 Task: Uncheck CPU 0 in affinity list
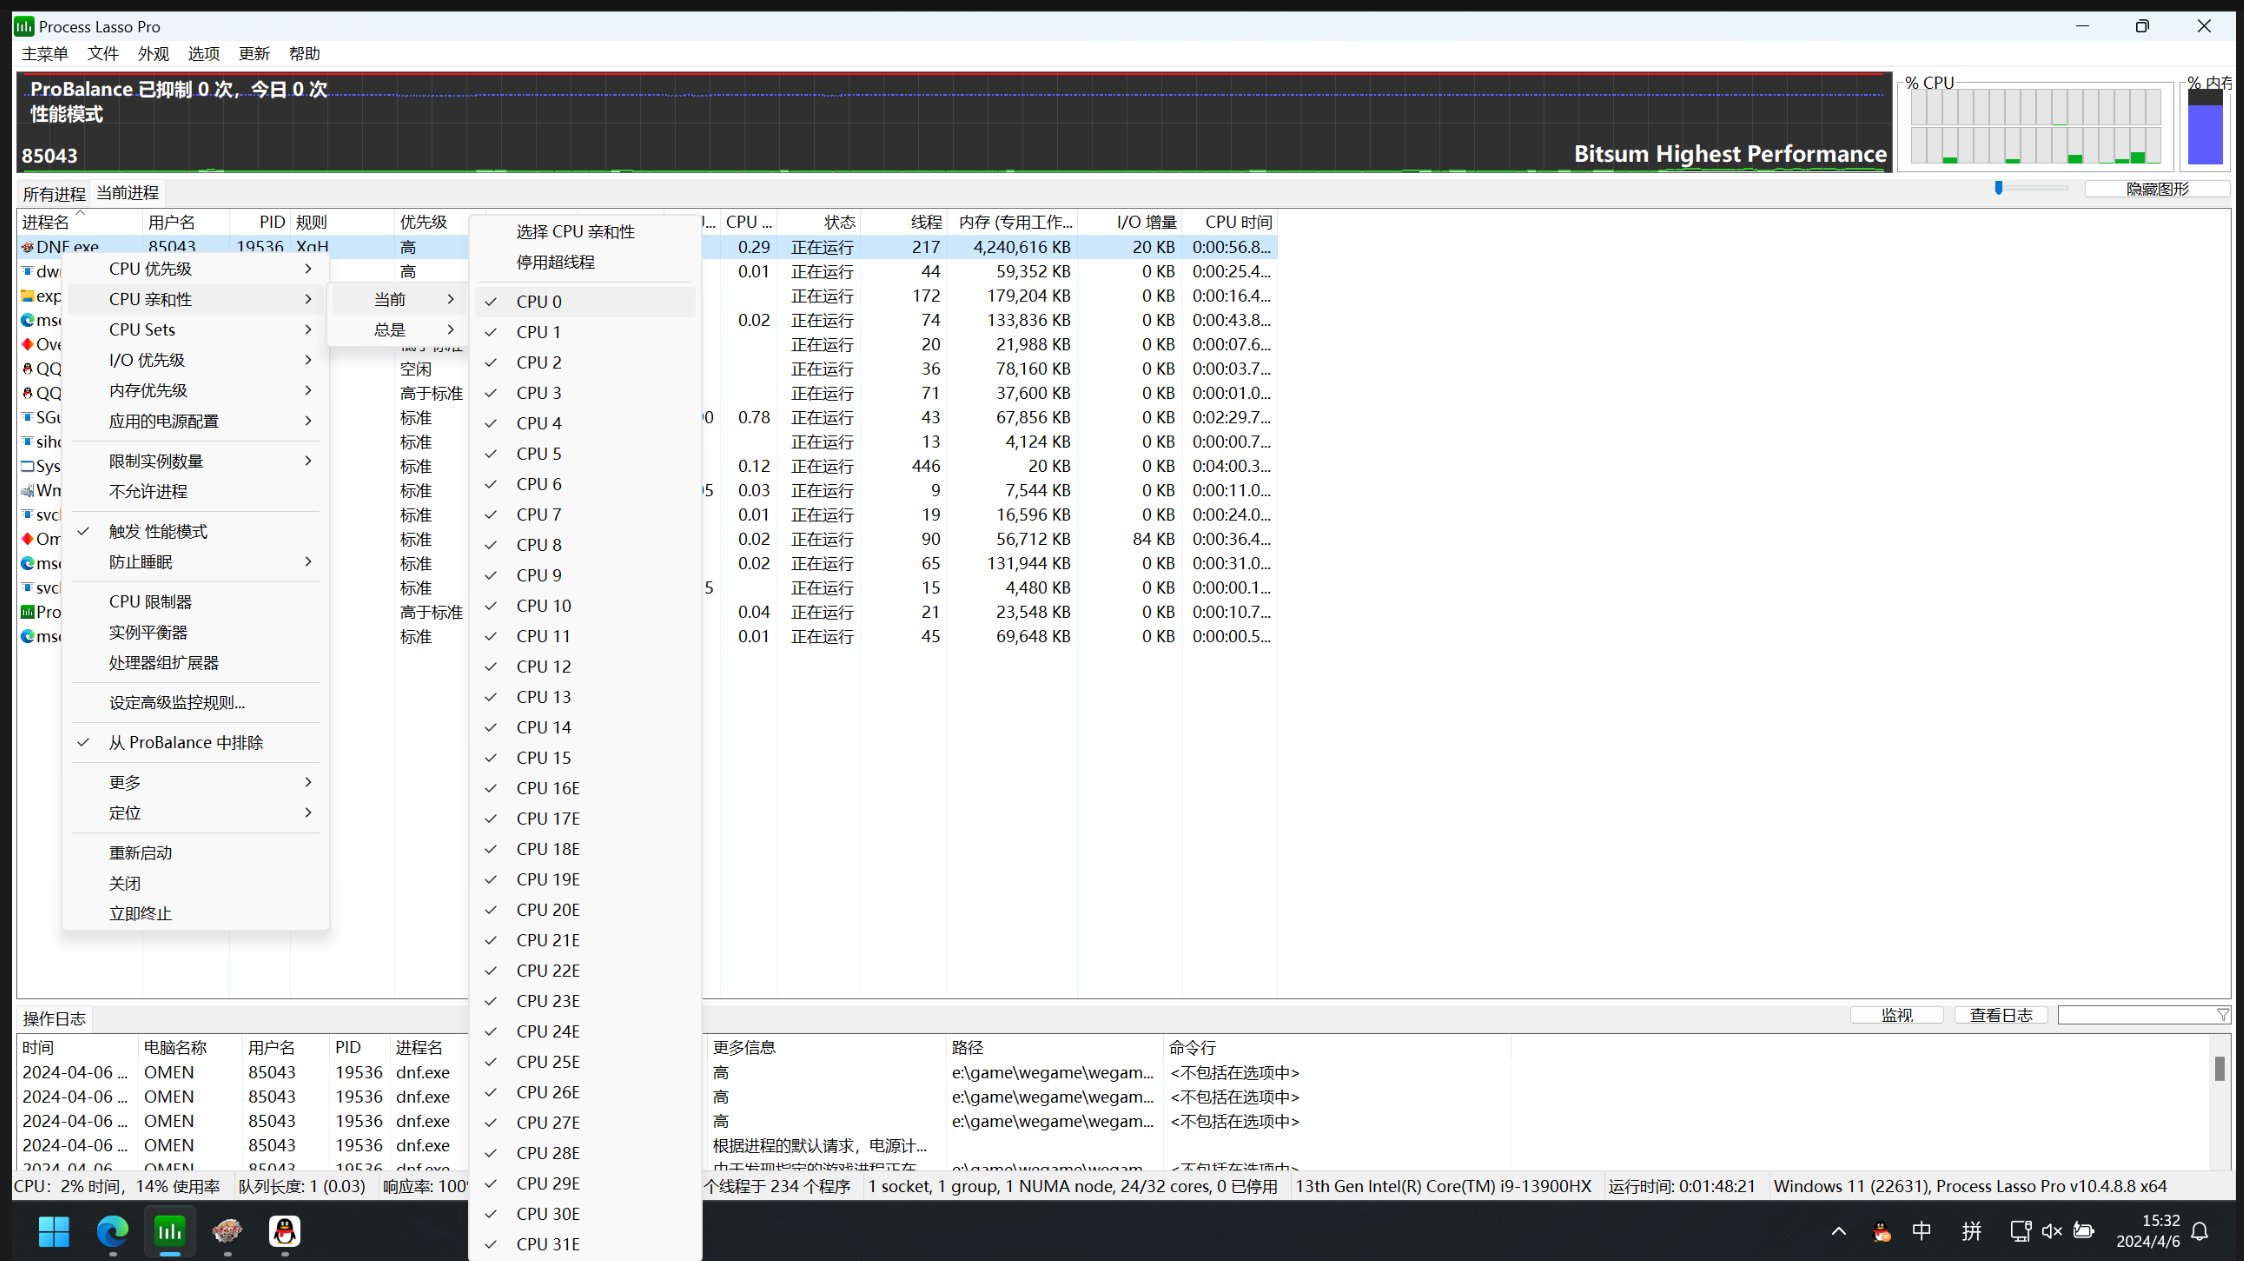585,301
